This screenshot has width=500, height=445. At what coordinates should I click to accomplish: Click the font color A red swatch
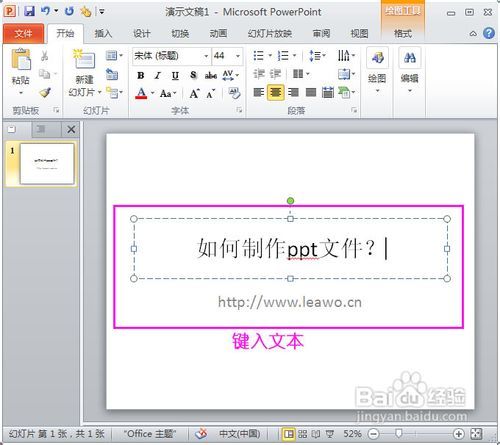tap(141, 93)
